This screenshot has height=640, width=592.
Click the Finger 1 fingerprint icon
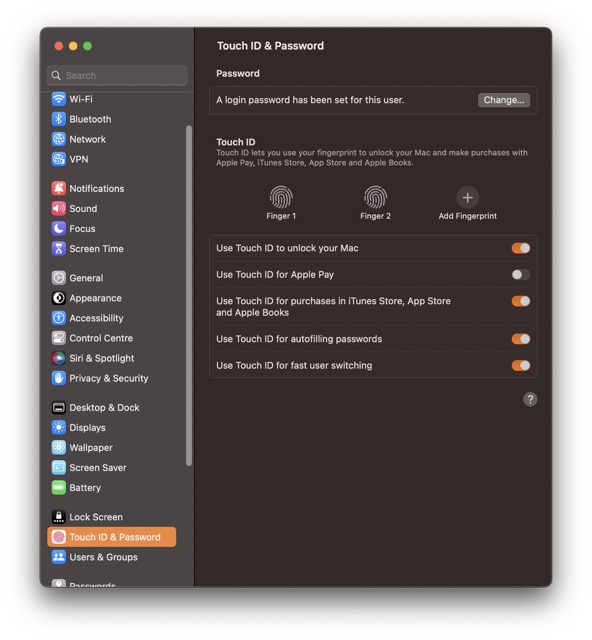click(281, 197)
